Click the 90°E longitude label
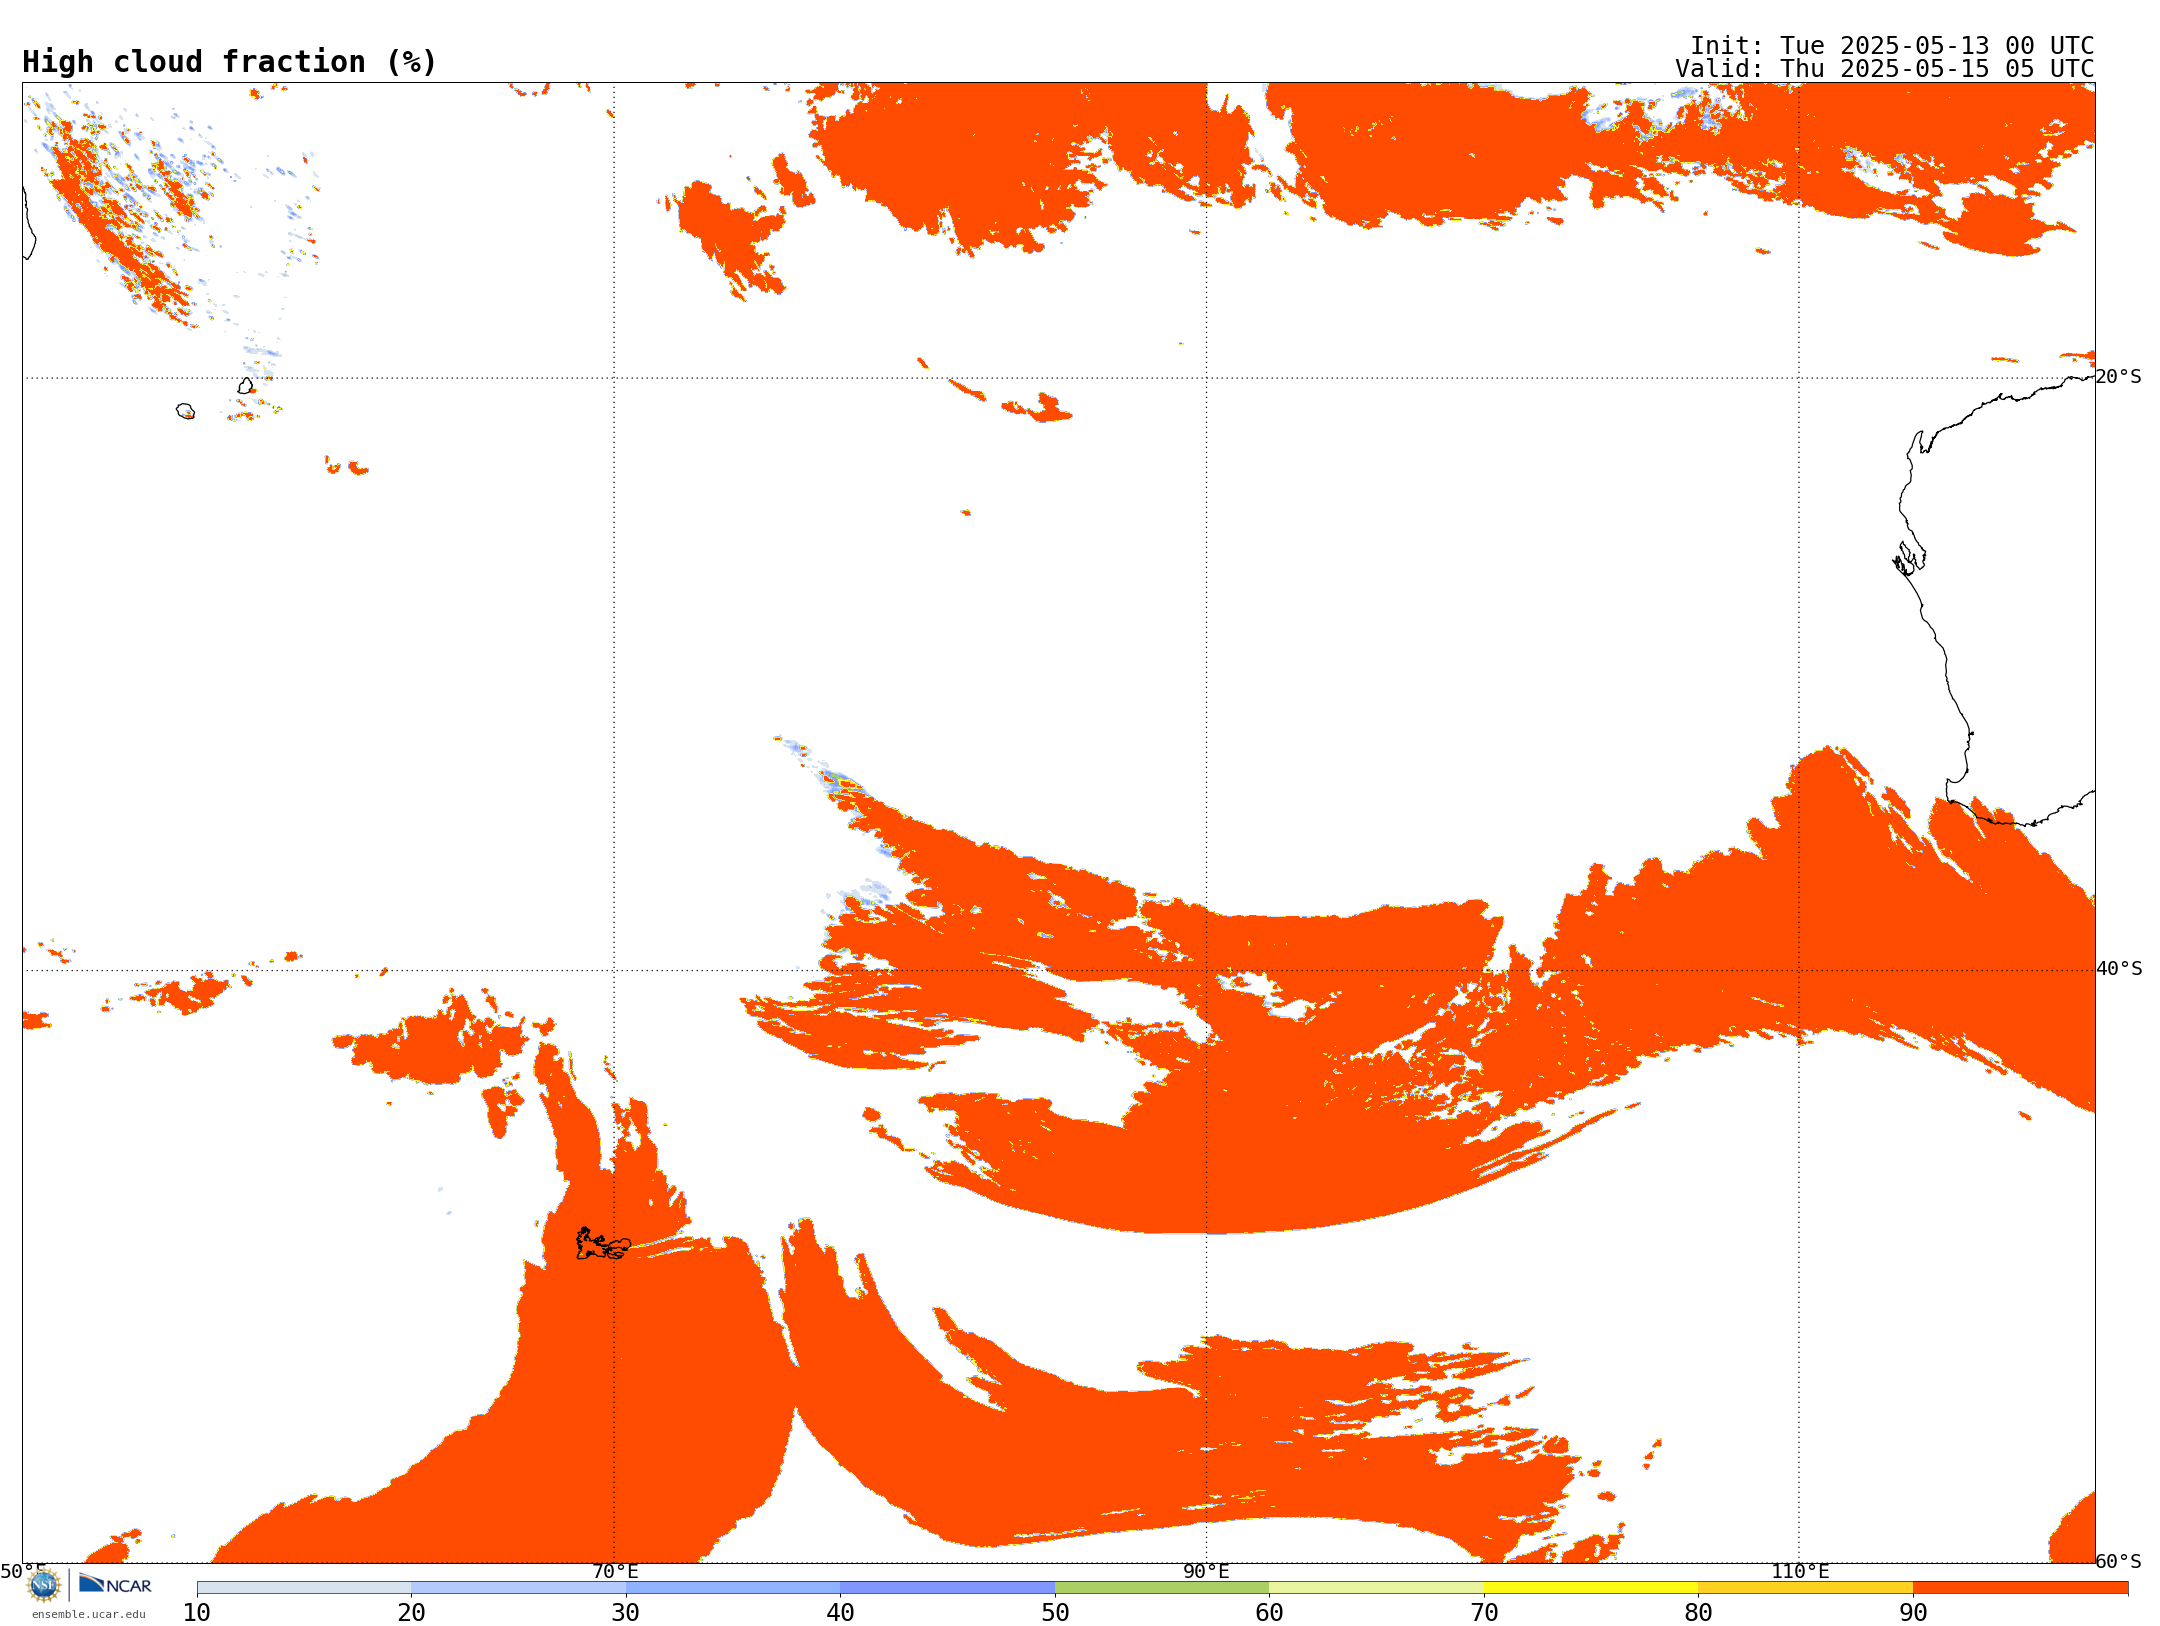Image resolution: width=2160 pixels, height=1626 pixels. 1207,1572
